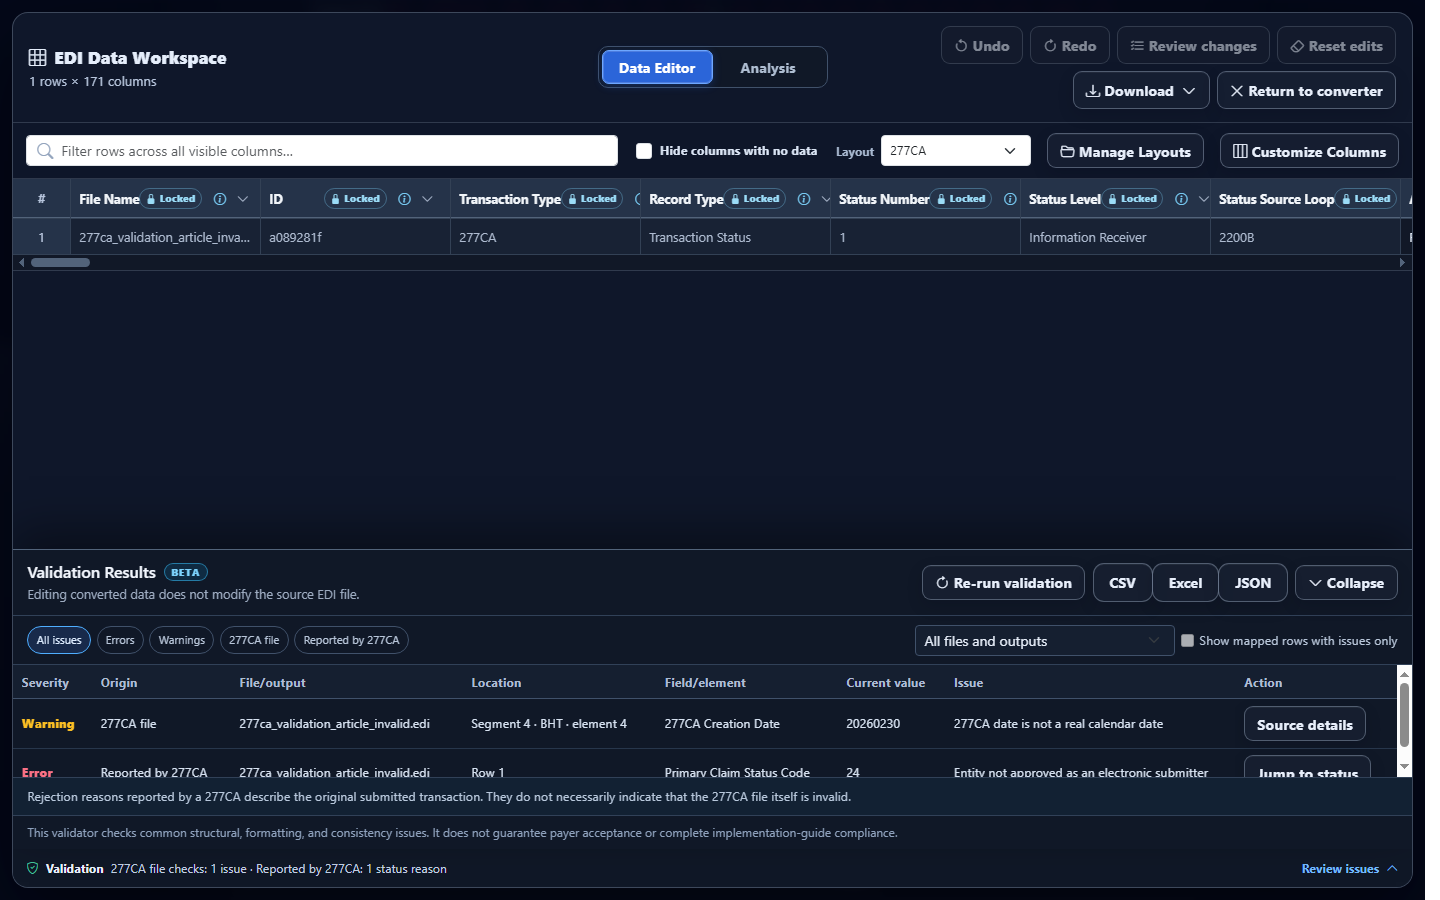1440x900 pixels.
Task: Click the Locked badge on Status Number column
Action: click(x=961, y=199)
